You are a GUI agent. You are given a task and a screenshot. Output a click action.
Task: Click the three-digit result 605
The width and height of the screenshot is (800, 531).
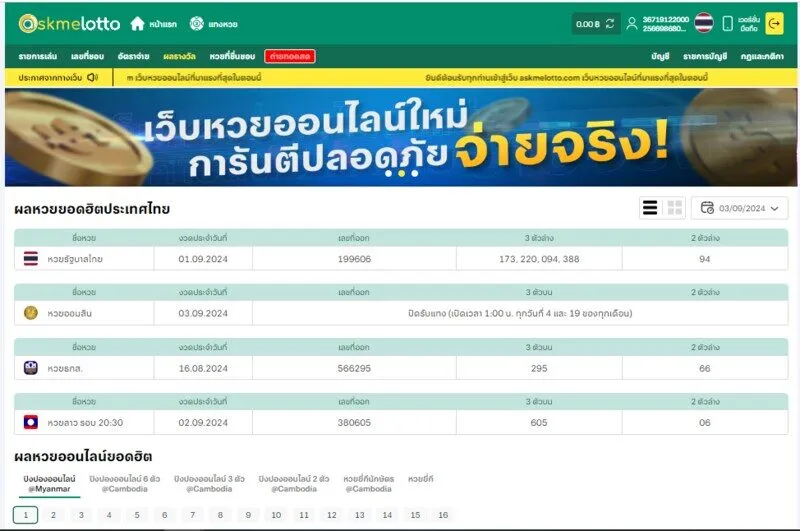tap(539, 422)
